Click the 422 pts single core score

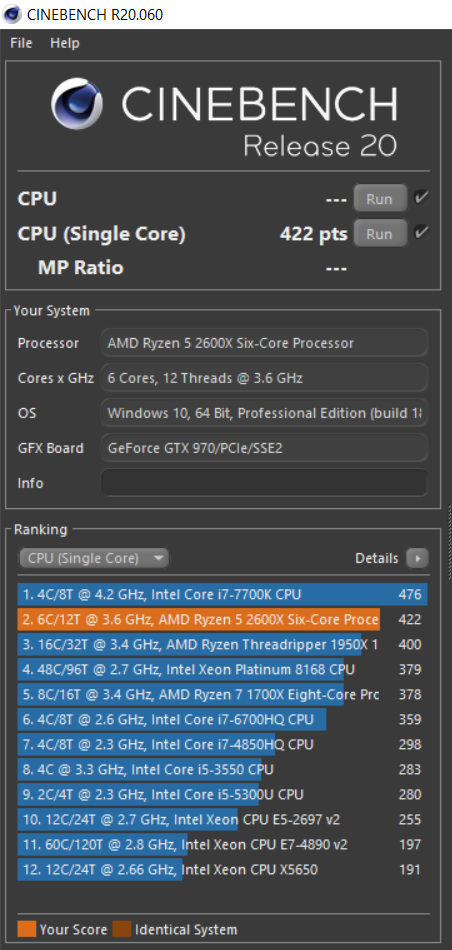click(x=314, y=234)
